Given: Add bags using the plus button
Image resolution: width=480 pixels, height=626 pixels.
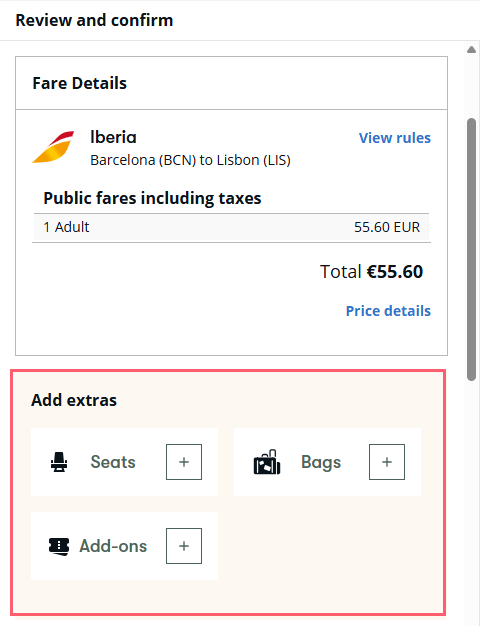Looking at the screenshot, I should [x=387, y=462].
